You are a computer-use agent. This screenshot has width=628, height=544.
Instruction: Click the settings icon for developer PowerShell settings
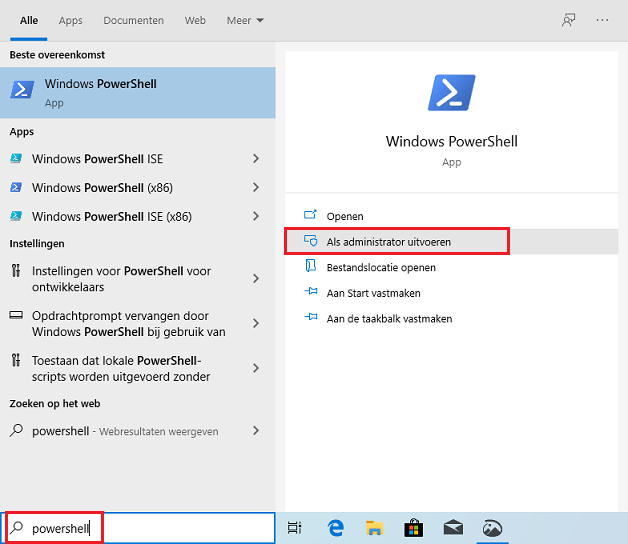[16, 271]
